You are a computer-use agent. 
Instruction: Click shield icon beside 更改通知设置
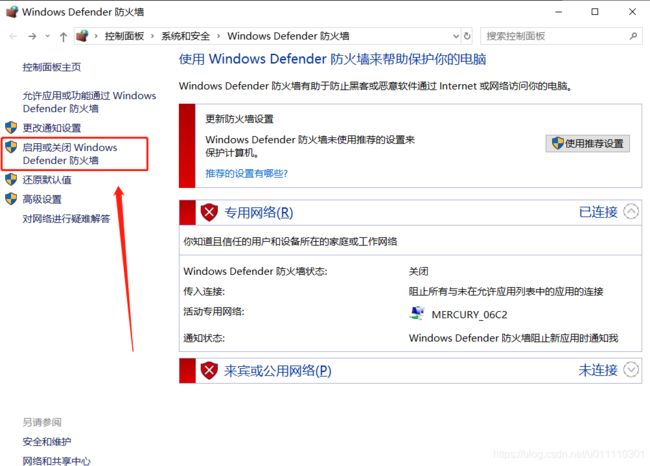click(x=11, y=127)
